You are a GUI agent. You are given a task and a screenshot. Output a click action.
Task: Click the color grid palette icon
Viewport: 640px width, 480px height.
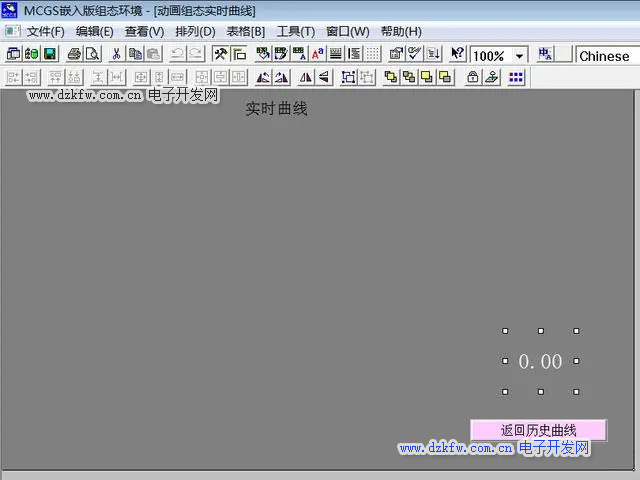click(x=516, y=77)
